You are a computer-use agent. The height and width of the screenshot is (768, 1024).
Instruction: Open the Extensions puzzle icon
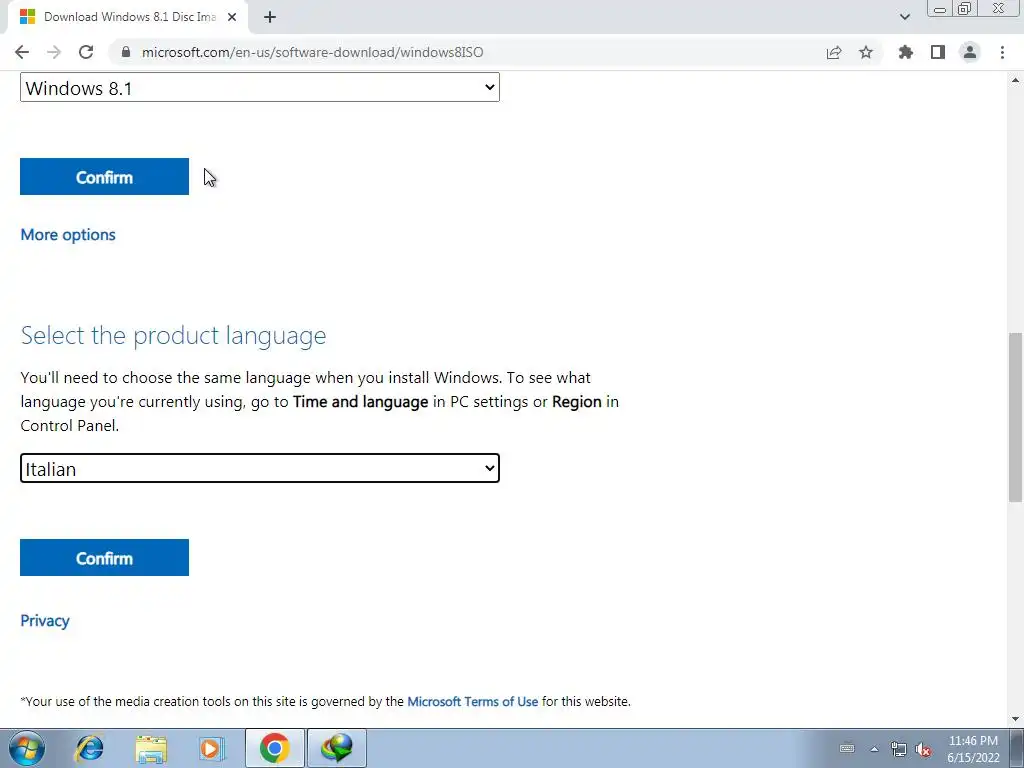point(906,52)
